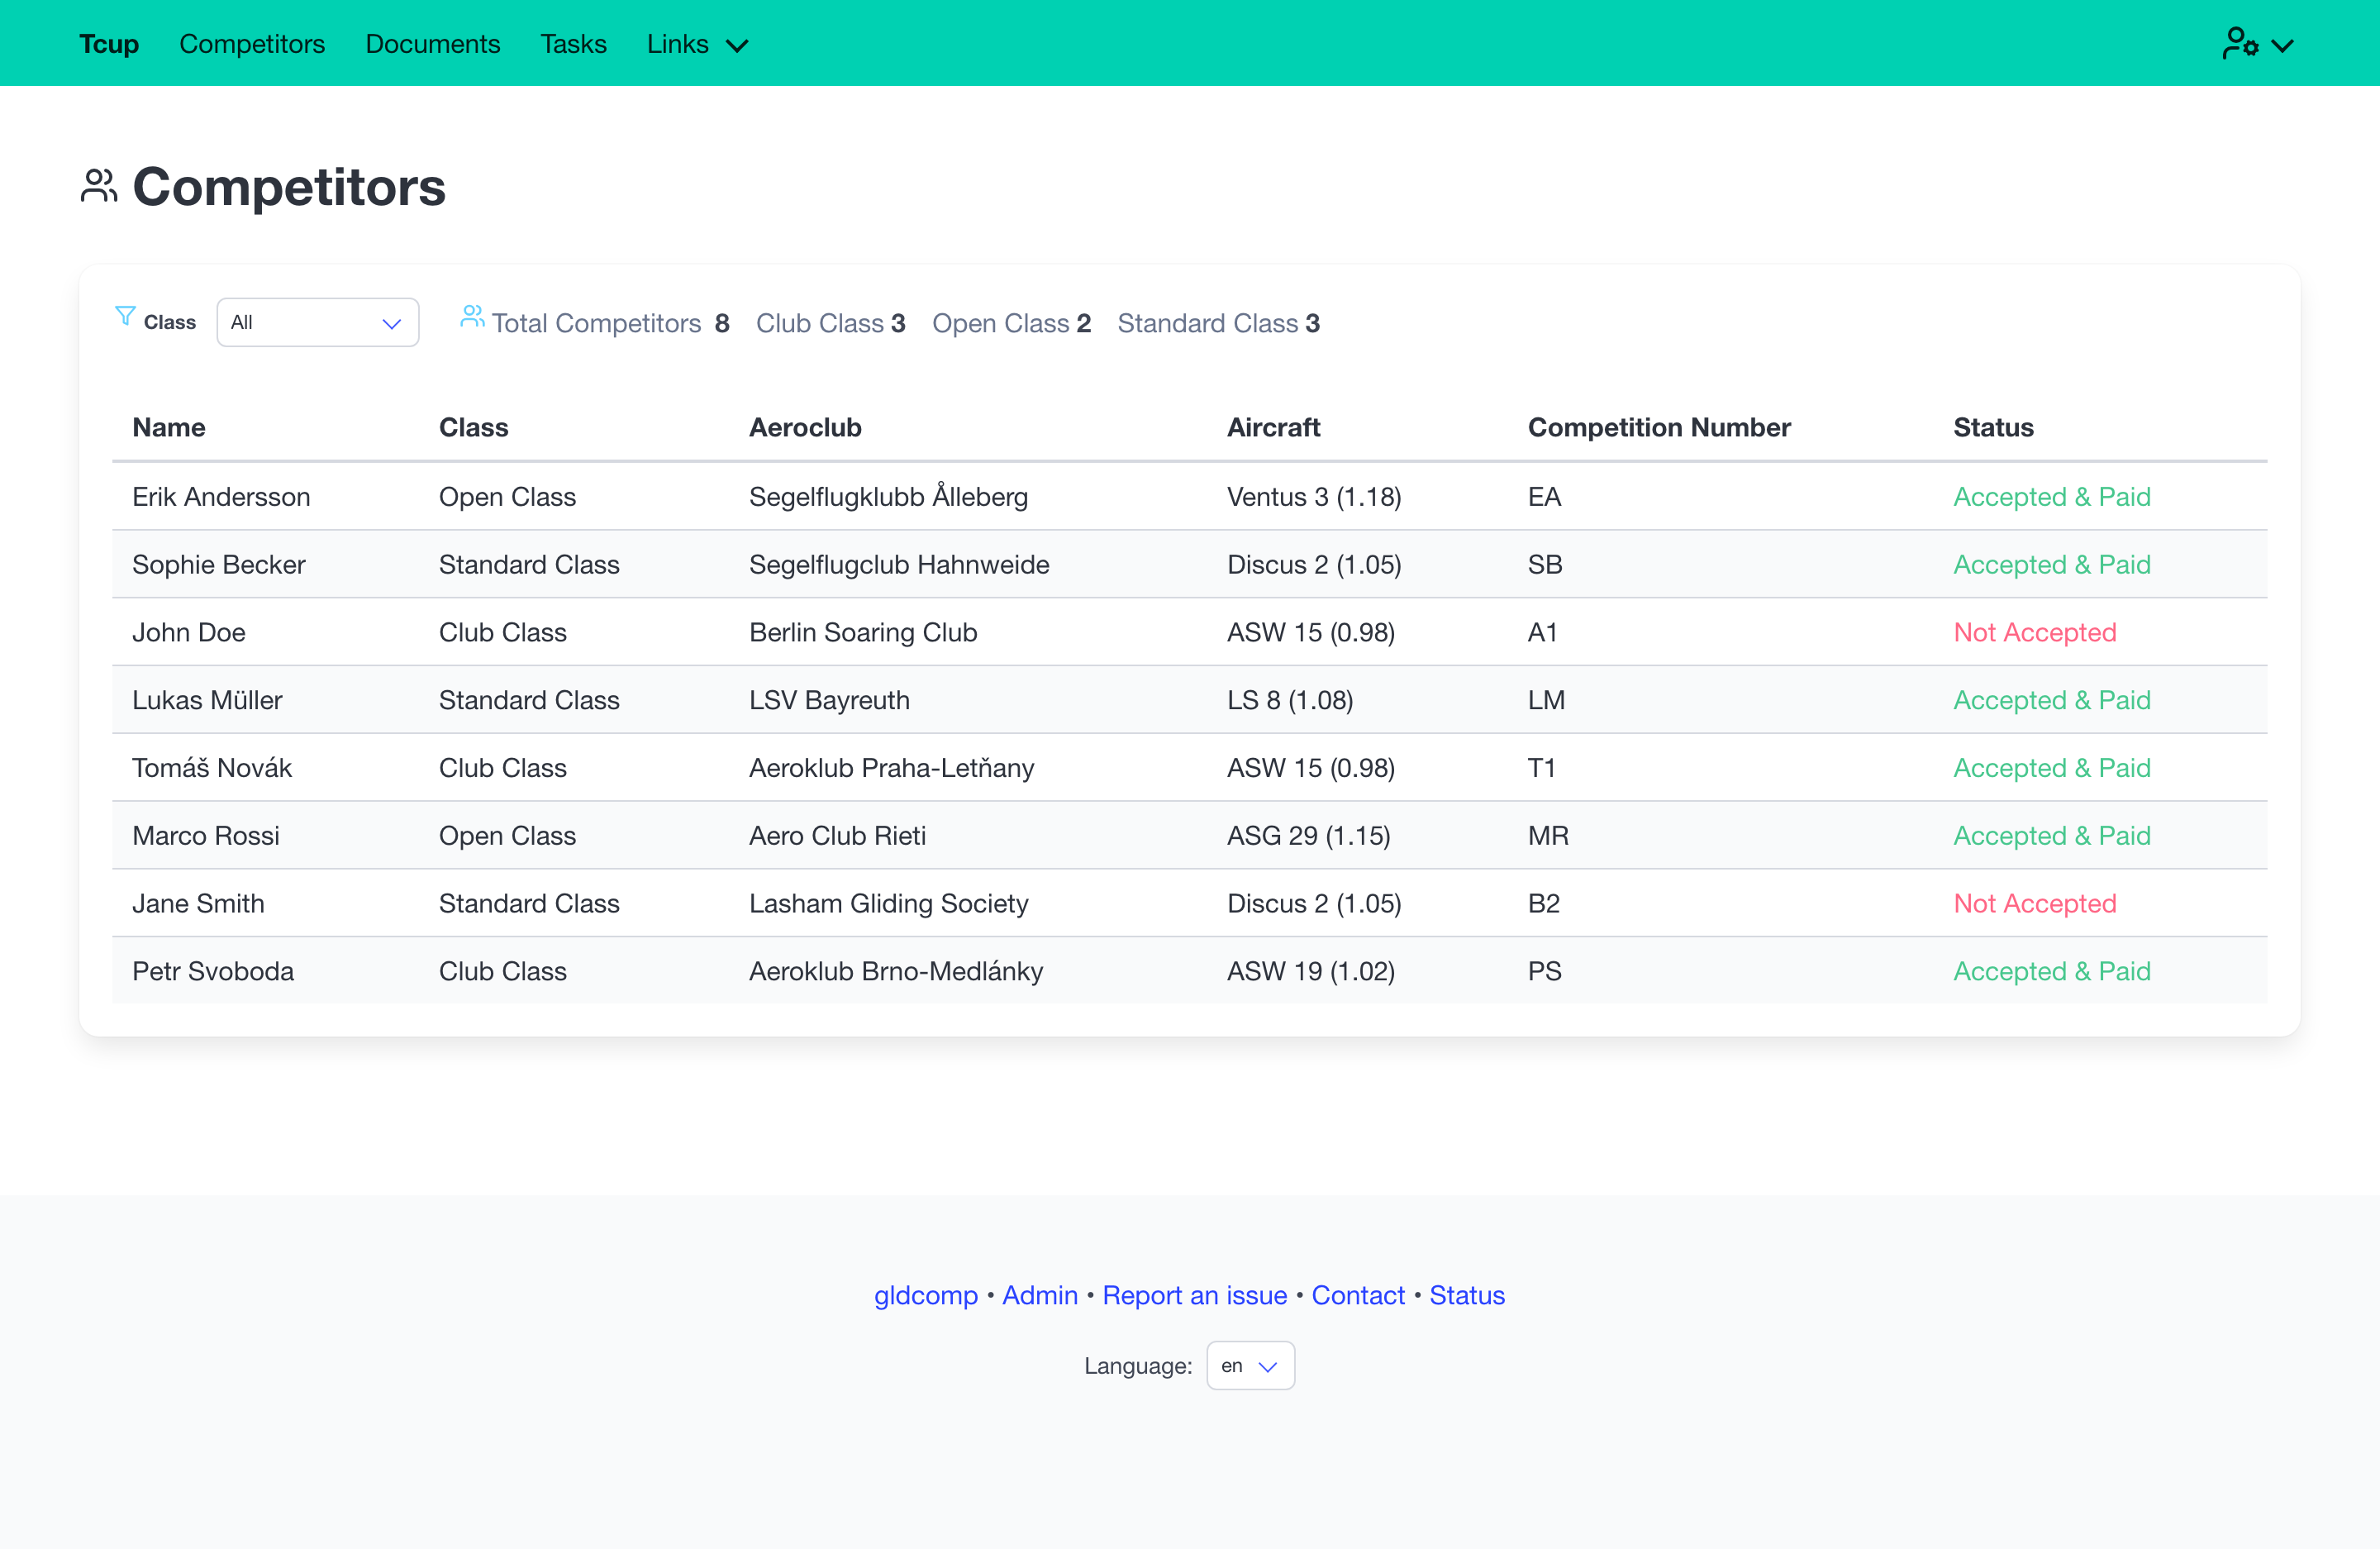Click the Total Competitors people icon
This screenshot has width=2380, height=1549.
[472, 317]
